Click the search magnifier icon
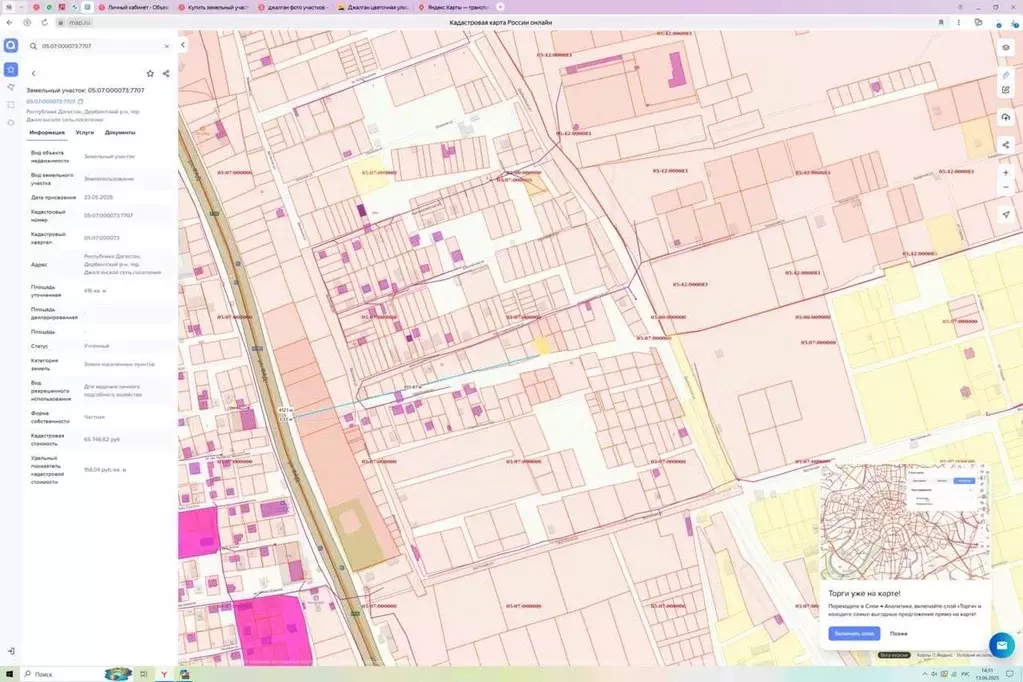The image size is (1023, 682). coord(33,46)
